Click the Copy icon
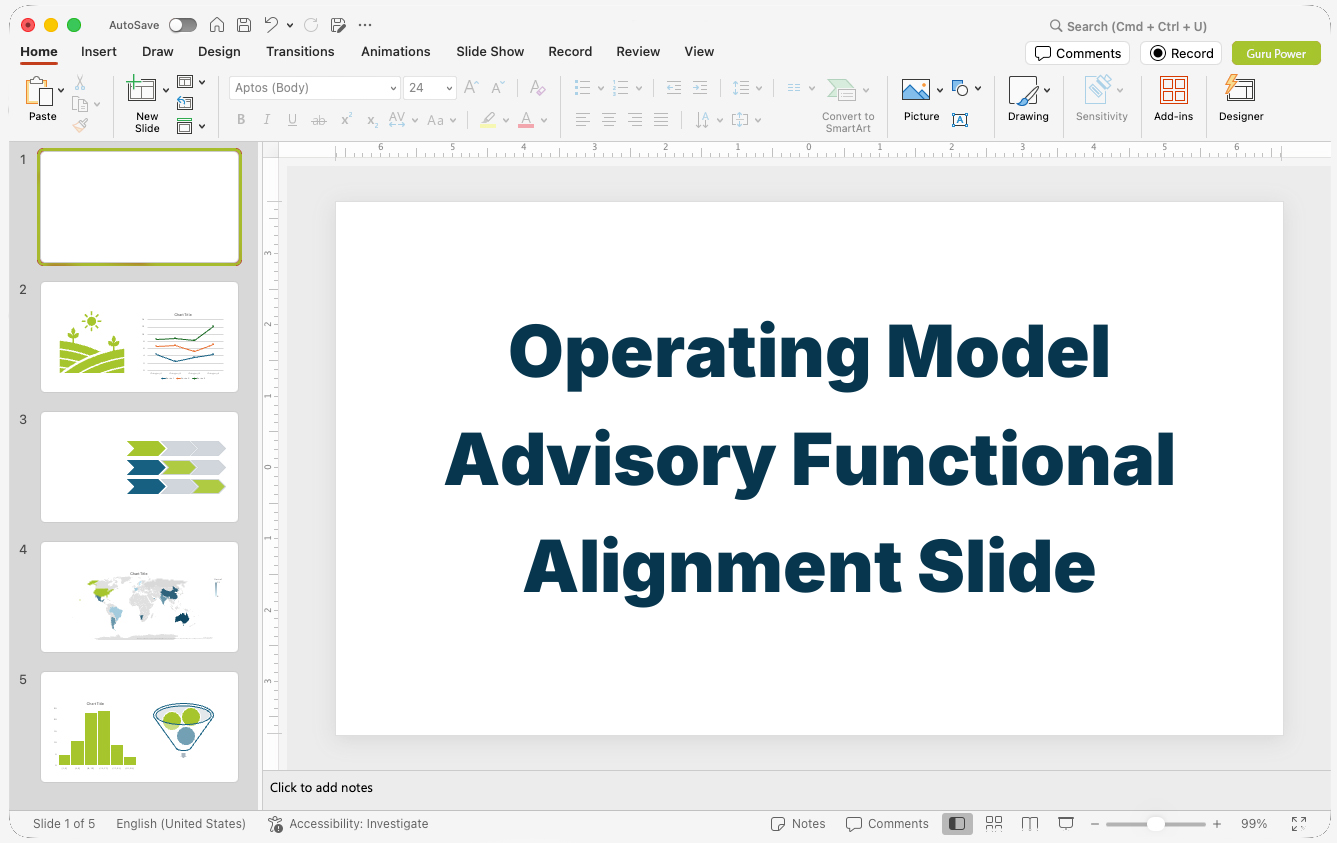 80,104
